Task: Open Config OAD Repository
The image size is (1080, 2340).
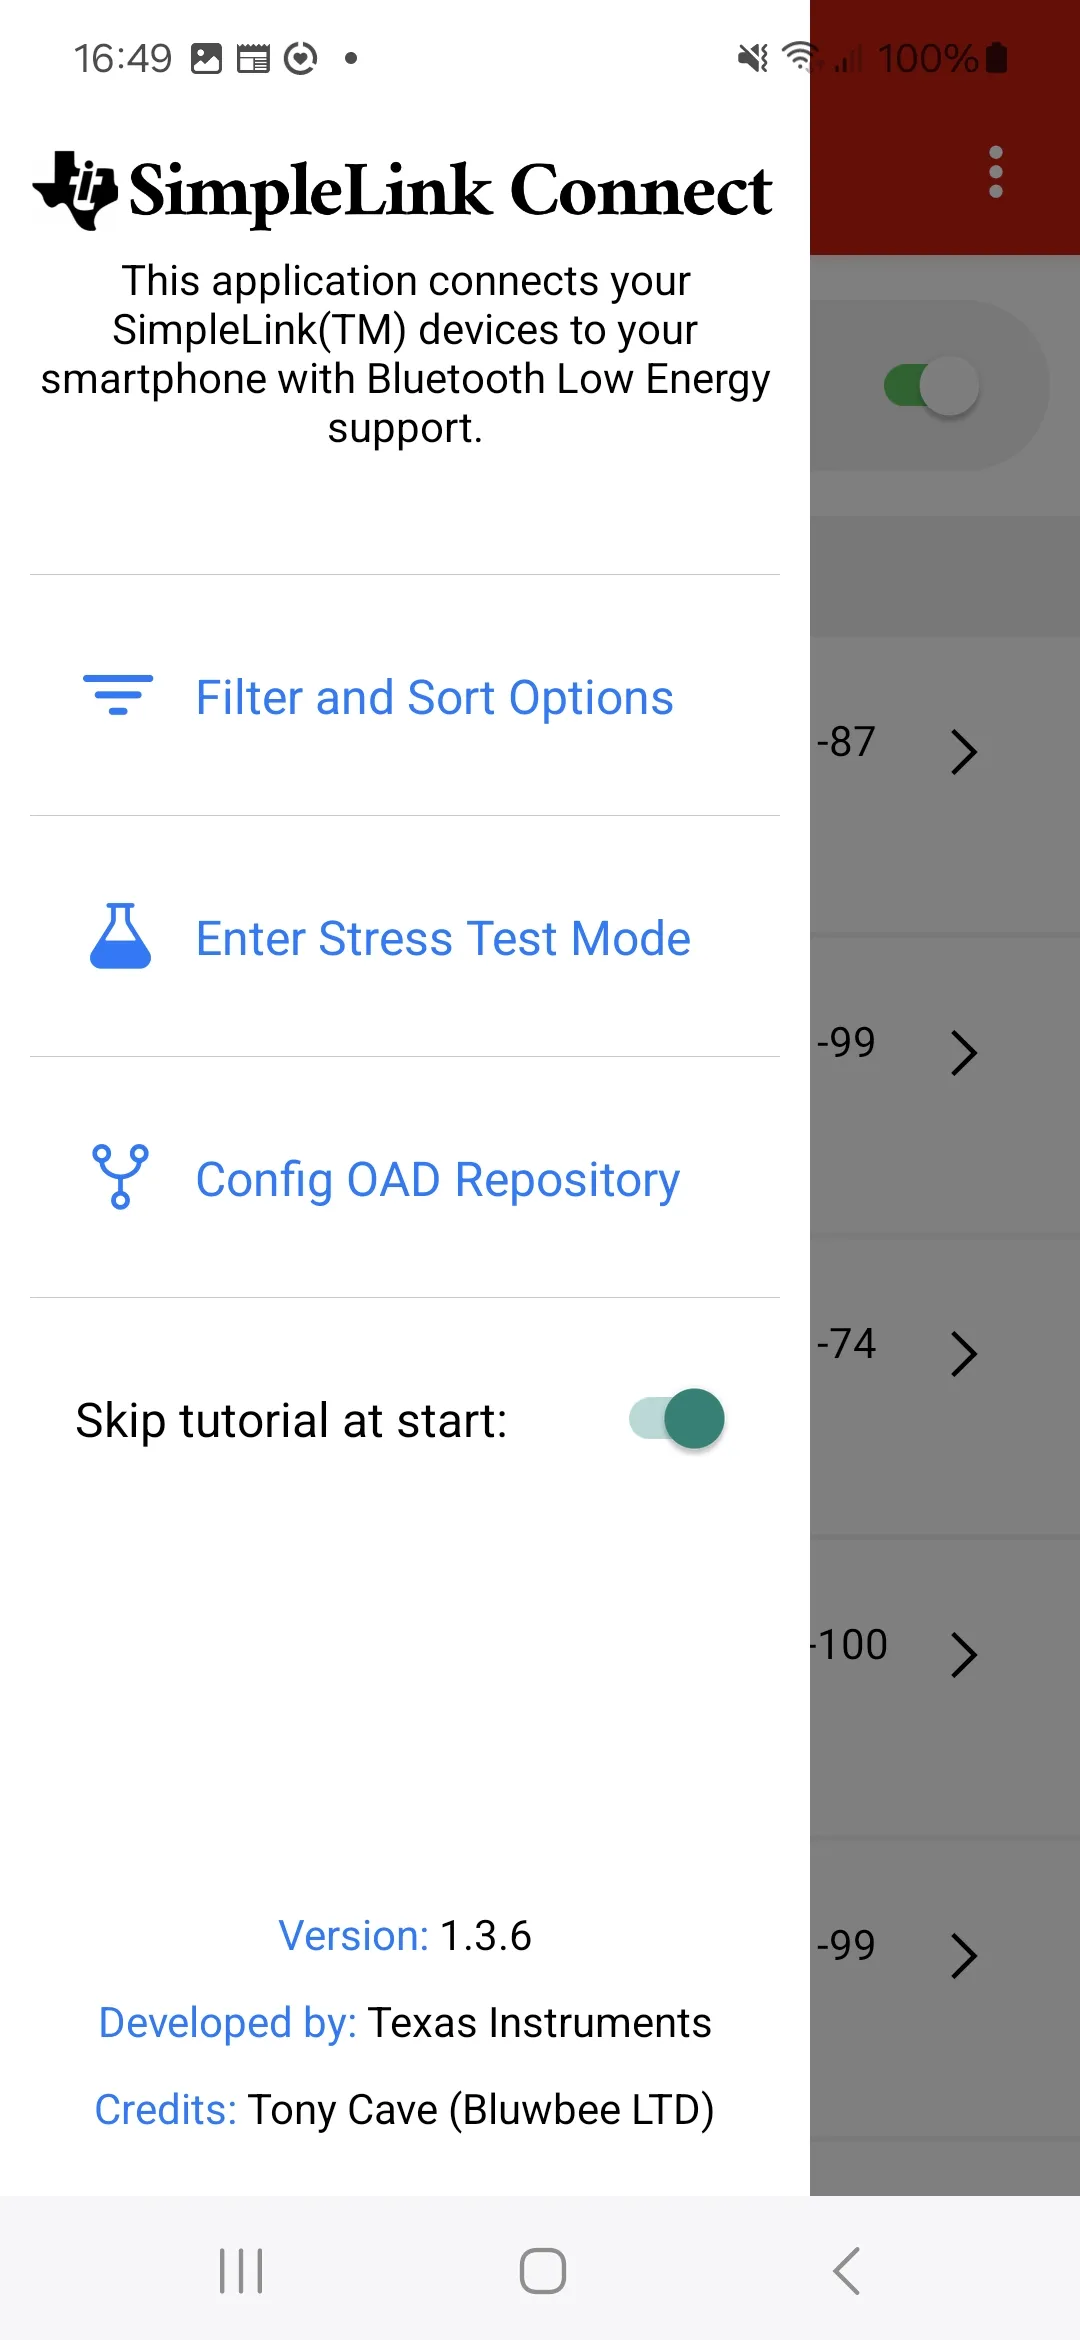Action: (438, 1180)
